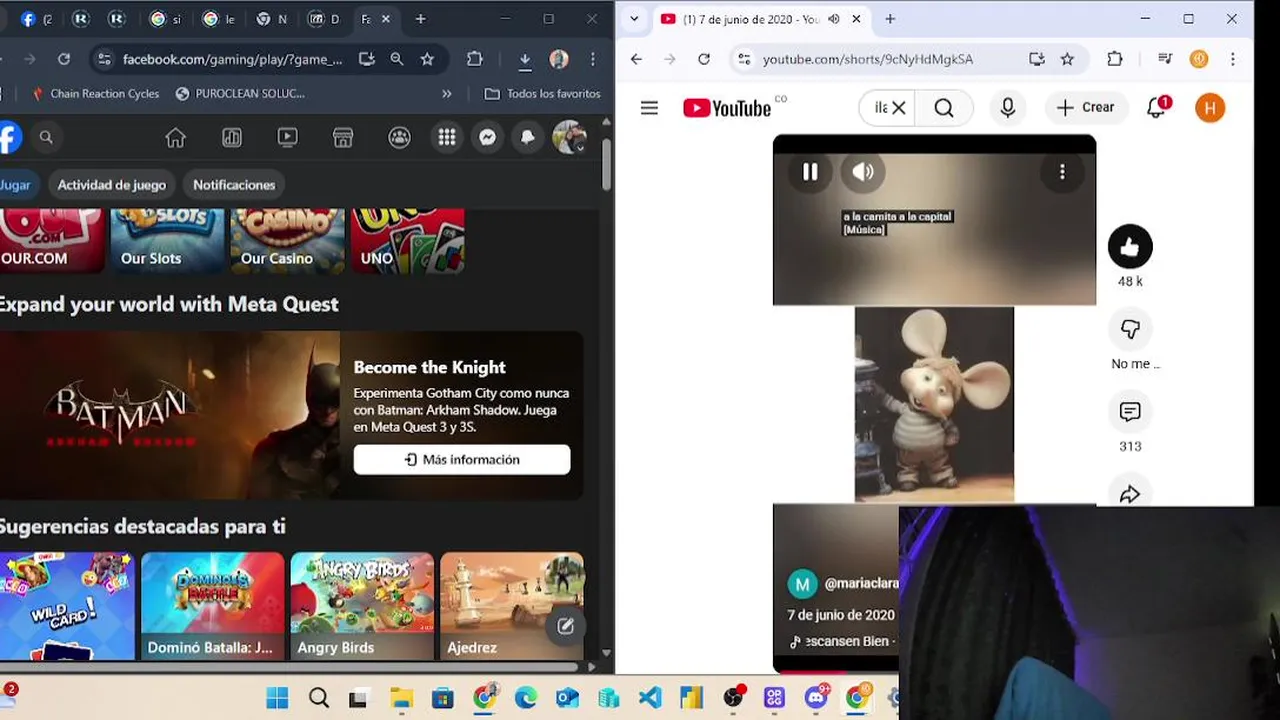Click the Facebook search magnifier
The width and height of the screenshot is (1280, 720).
tap(46, 138)
